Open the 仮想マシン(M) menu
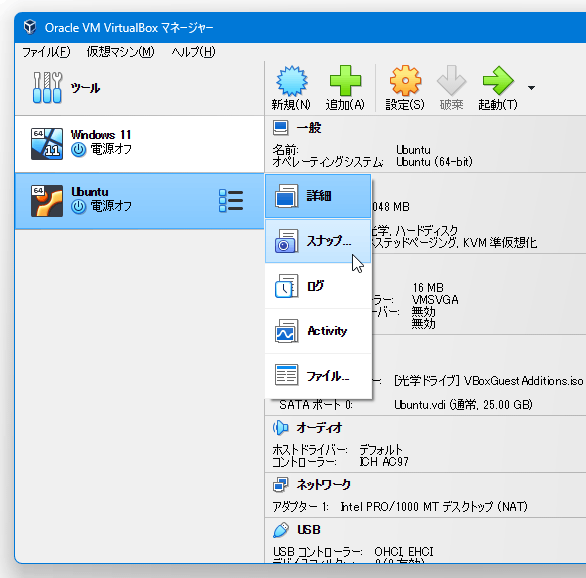The height and width of the screenshot is (578, 586). [120, 52]
